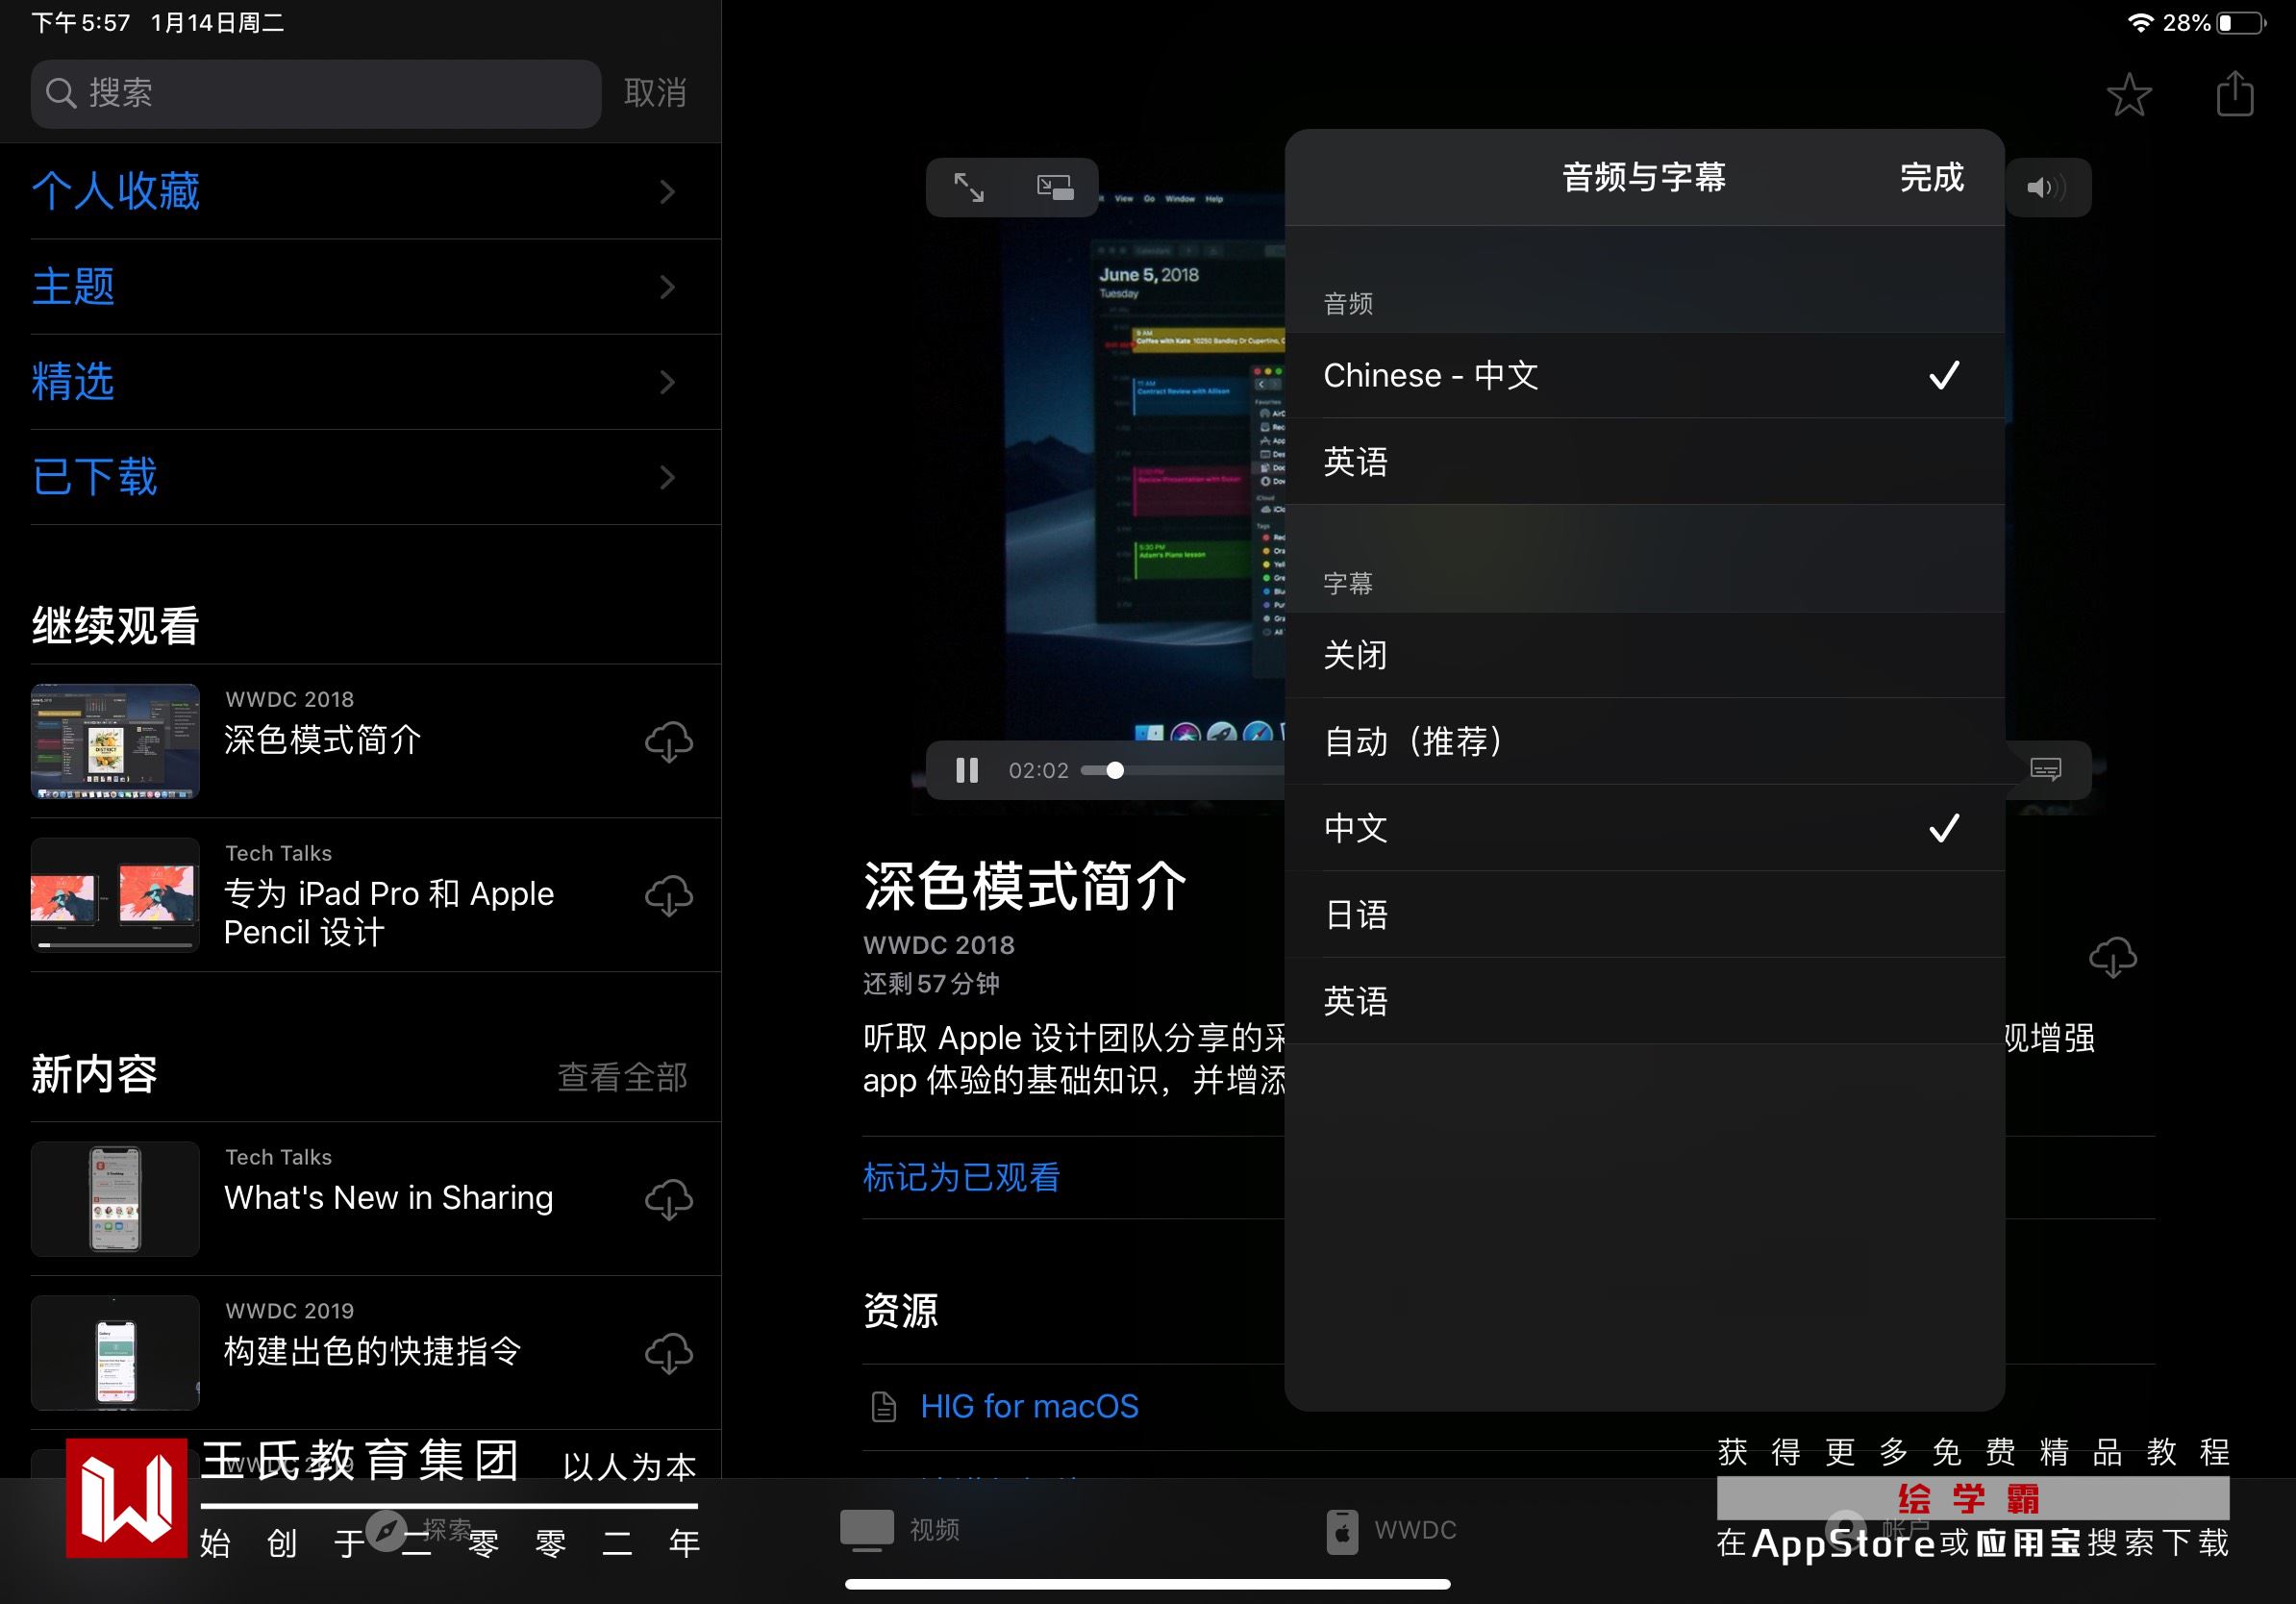Open the 主题 section chevron

pyautogui.click(x=667, y=287)
